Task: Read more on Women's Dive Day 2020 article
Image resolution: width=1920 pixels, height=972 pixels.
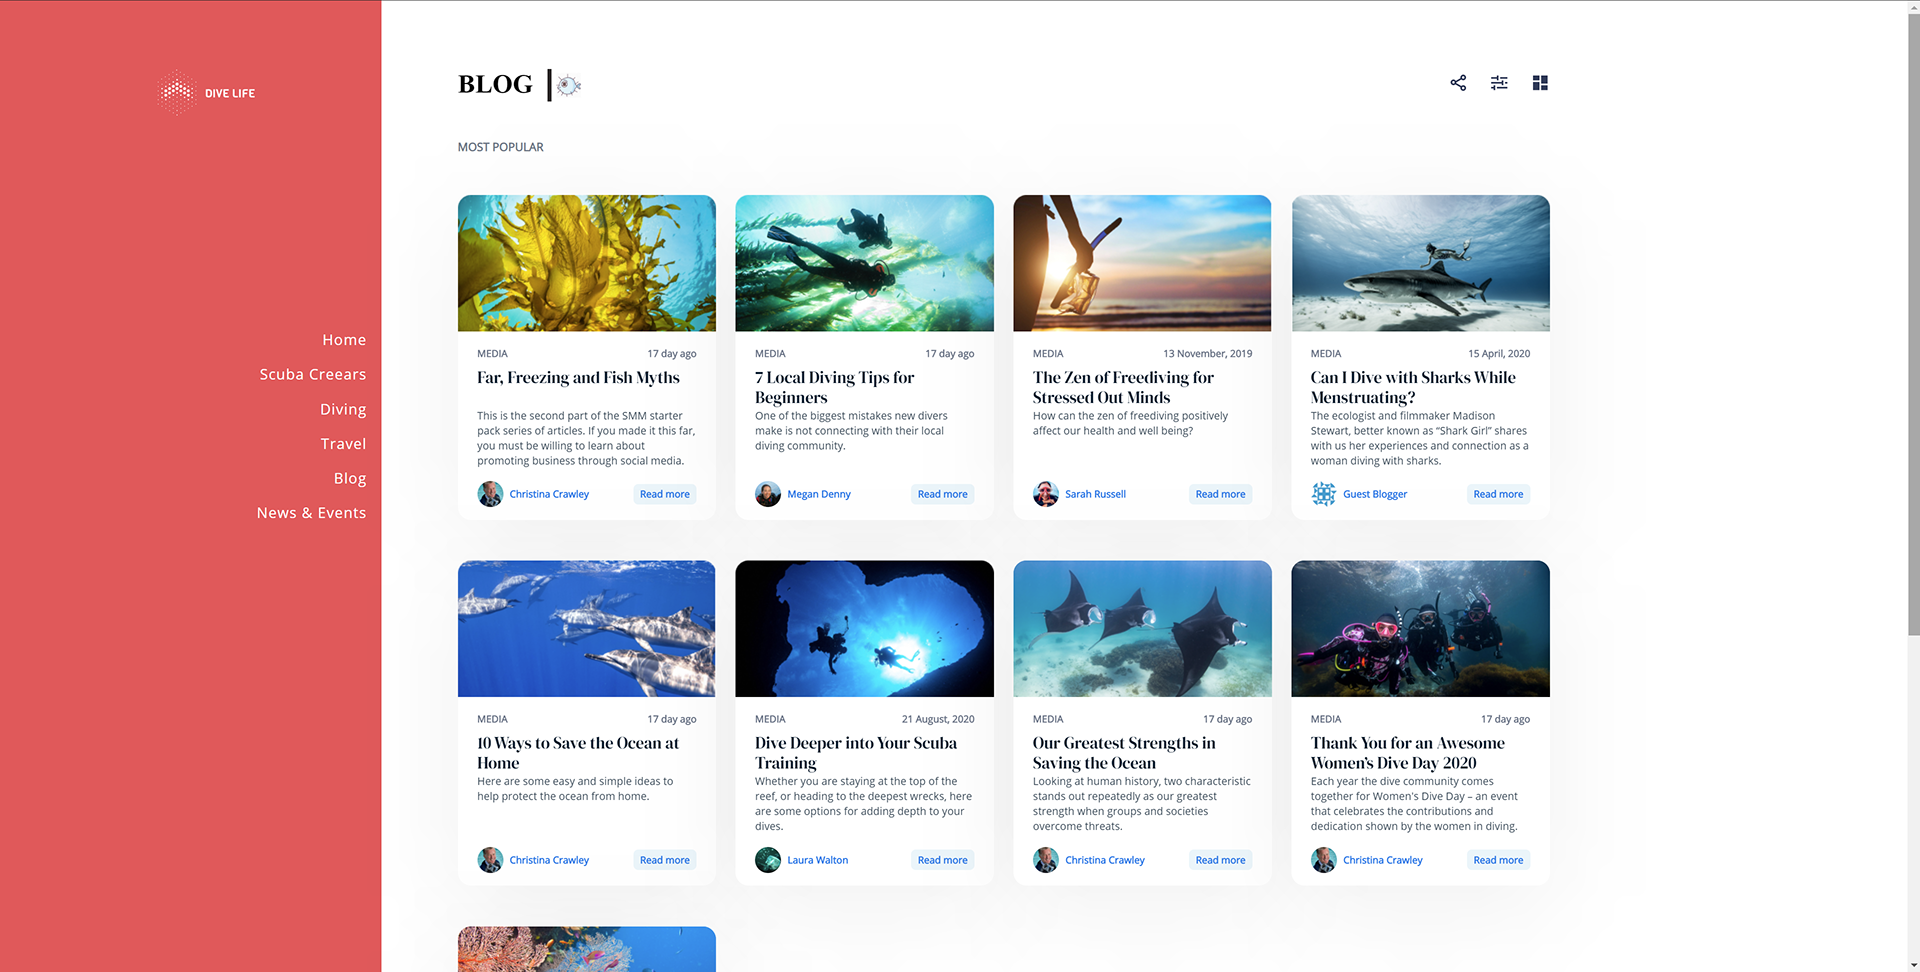Action: click(1498, 860)
